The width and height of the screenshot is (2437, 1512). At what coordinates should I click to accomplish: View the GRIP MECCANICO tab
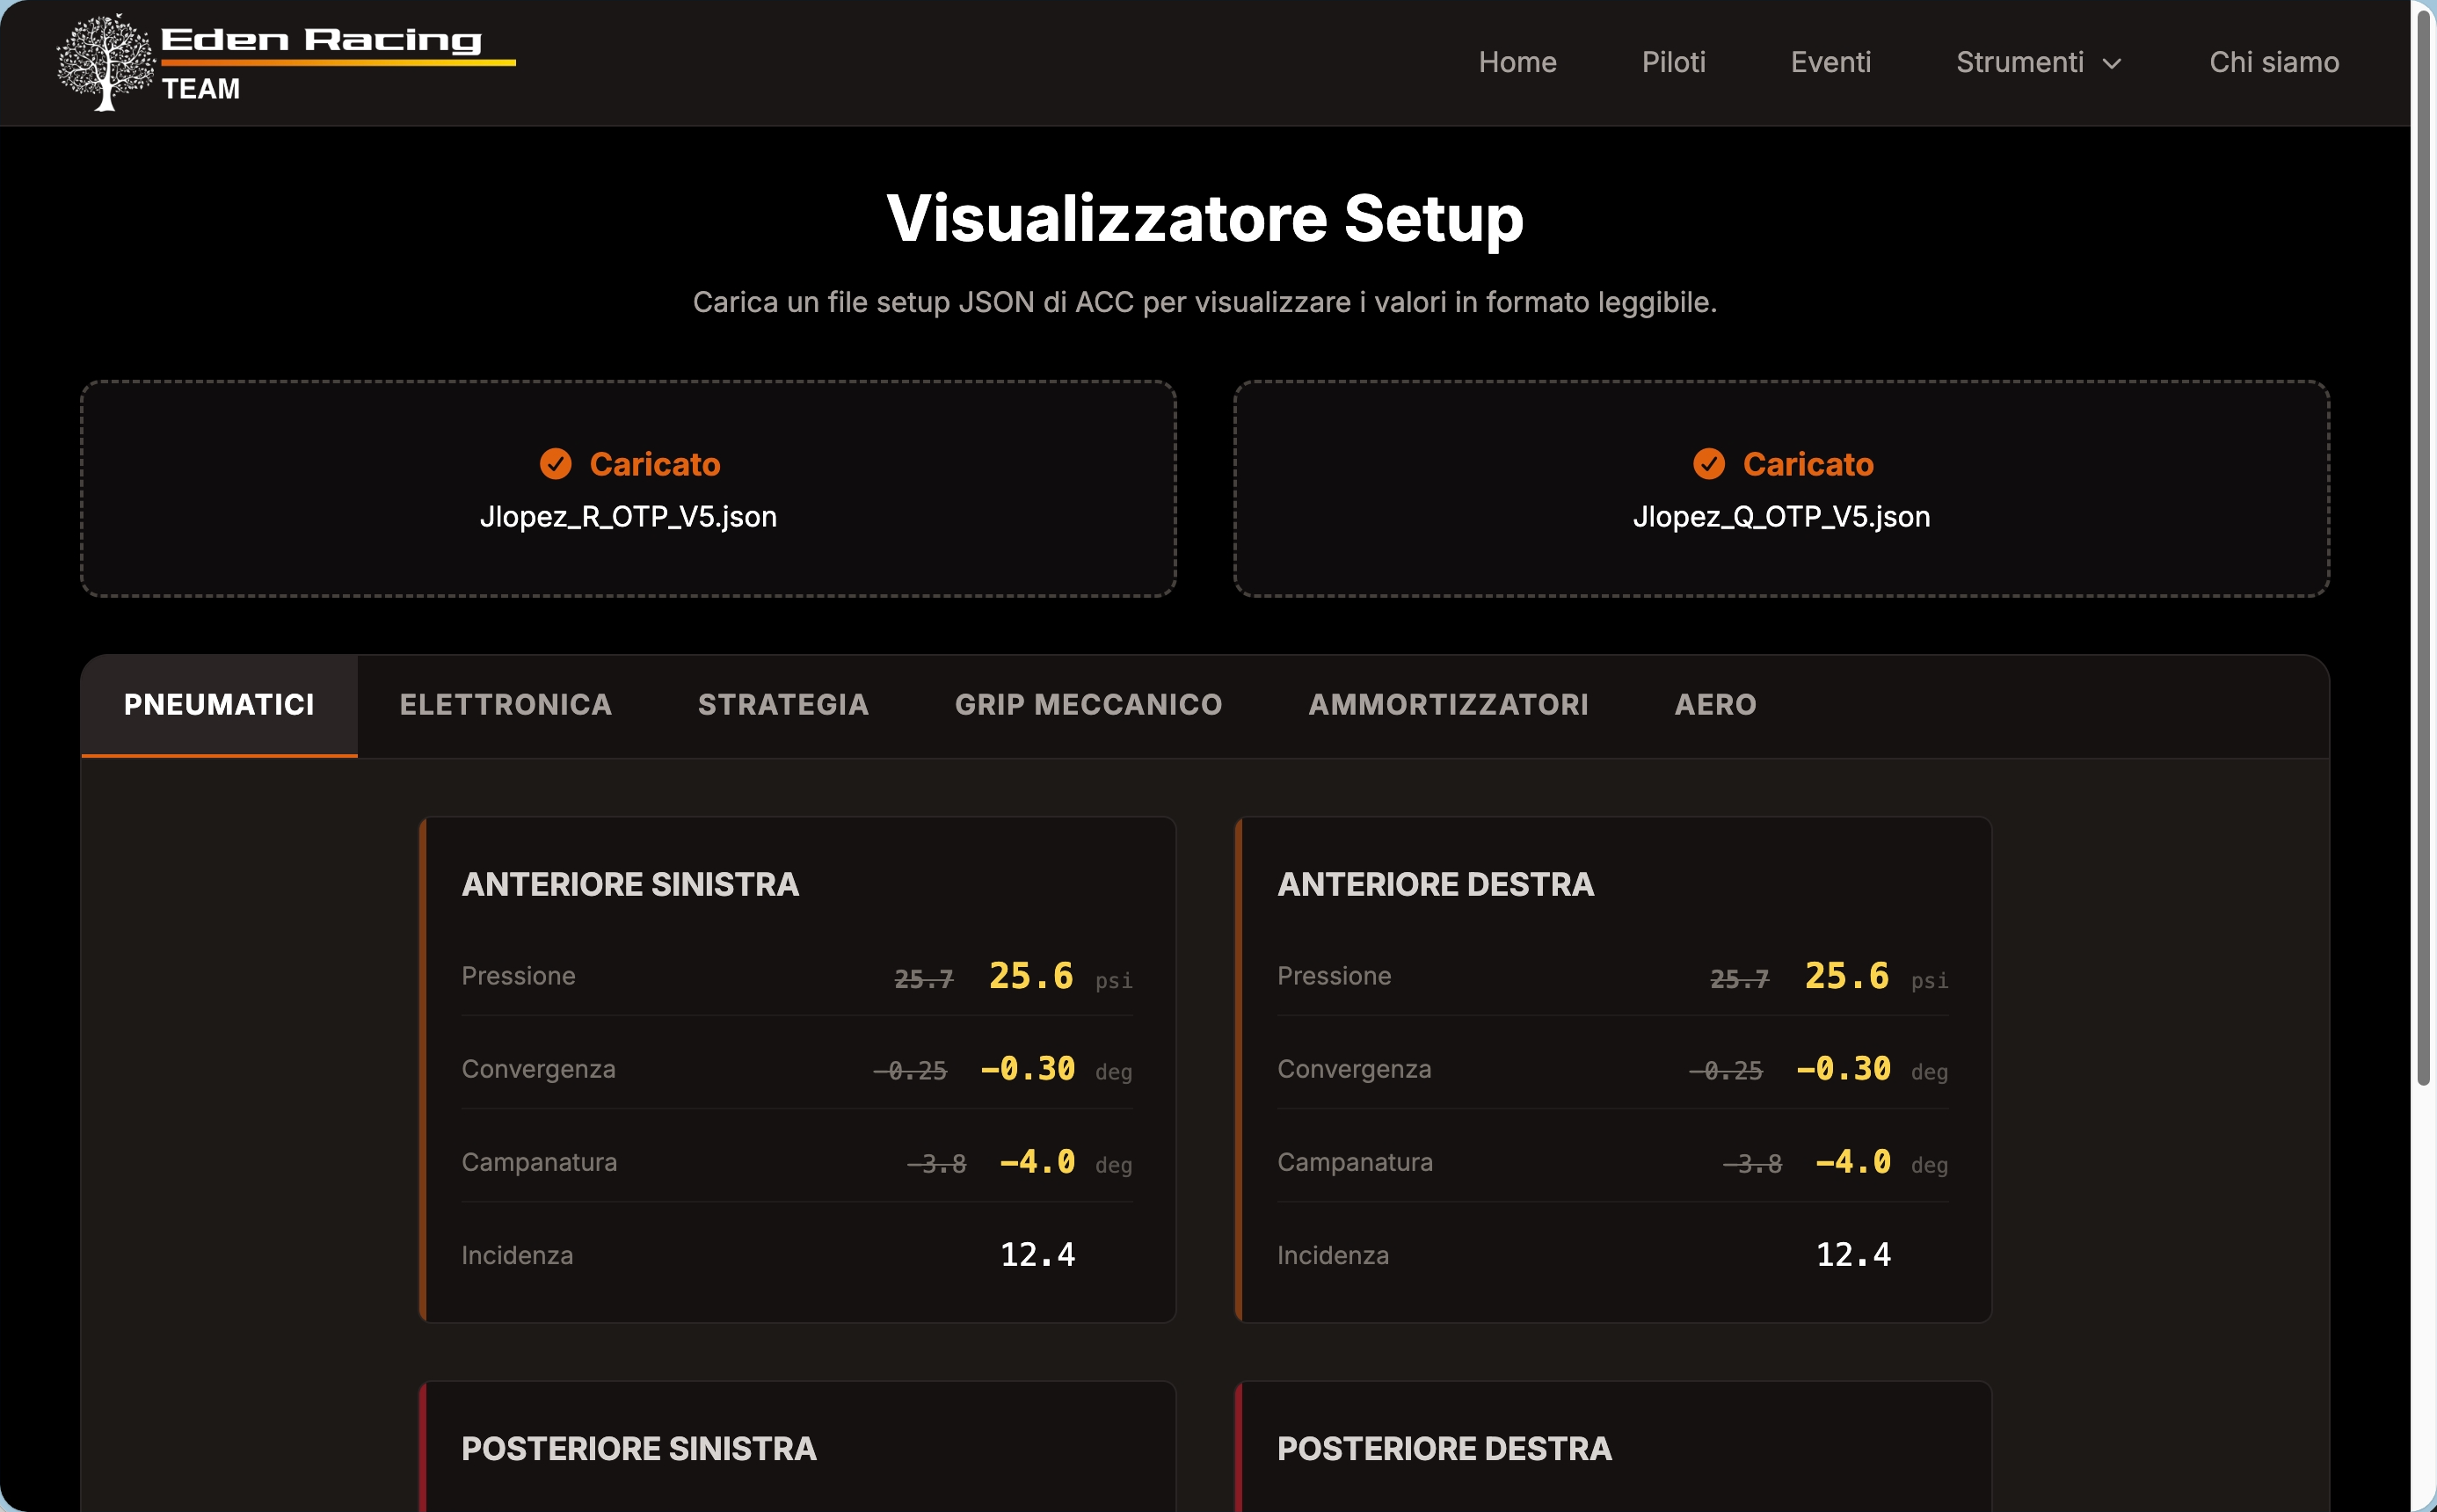1089,705
